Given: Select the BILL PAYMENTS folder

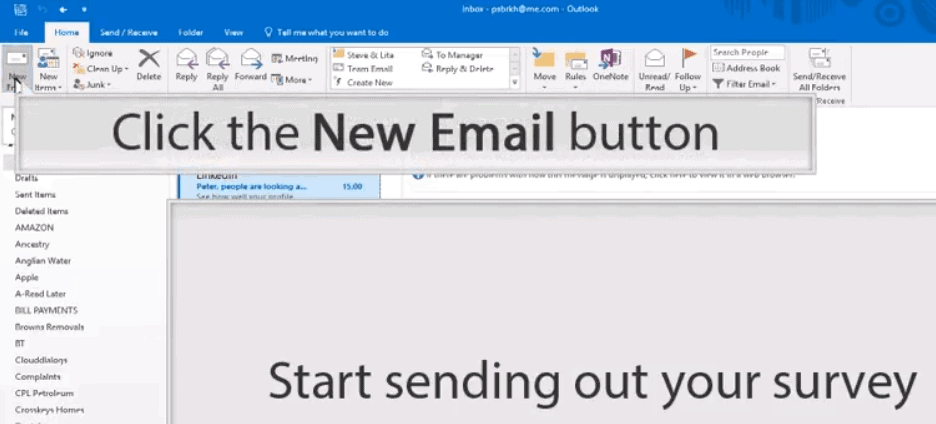Looking at the screenshot, I should [x=47, y=311].
